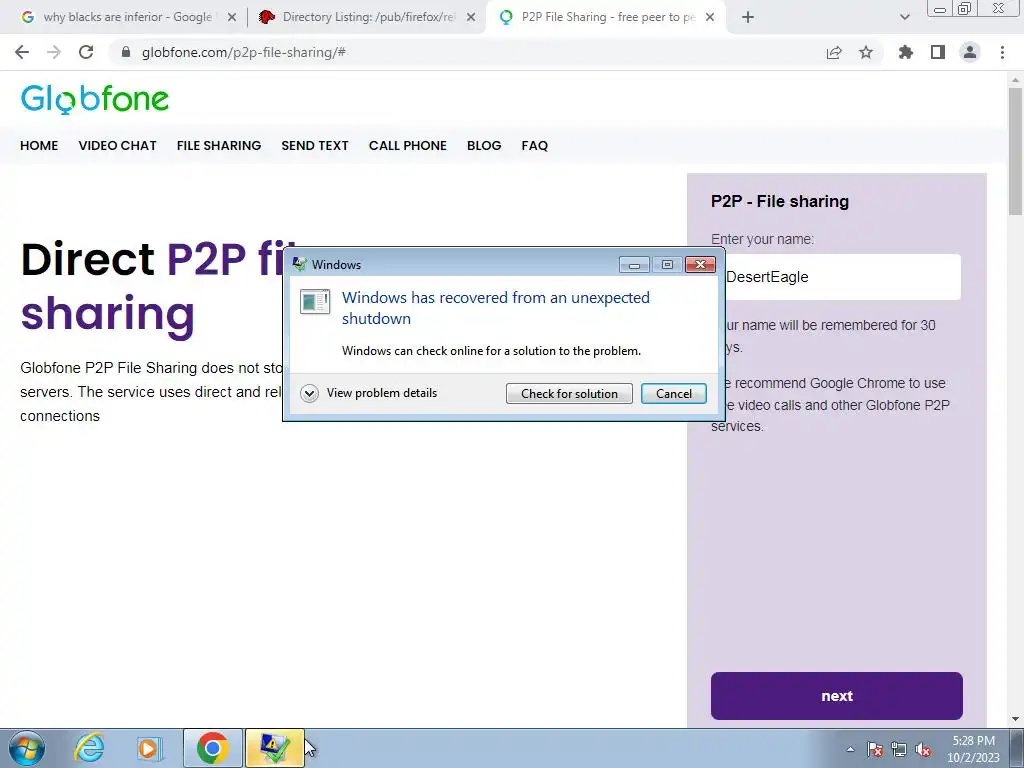Open the tab search chevron
The width and height of the screenshot is (1024, 768).
pyautogui.click(x=904, y=17)
